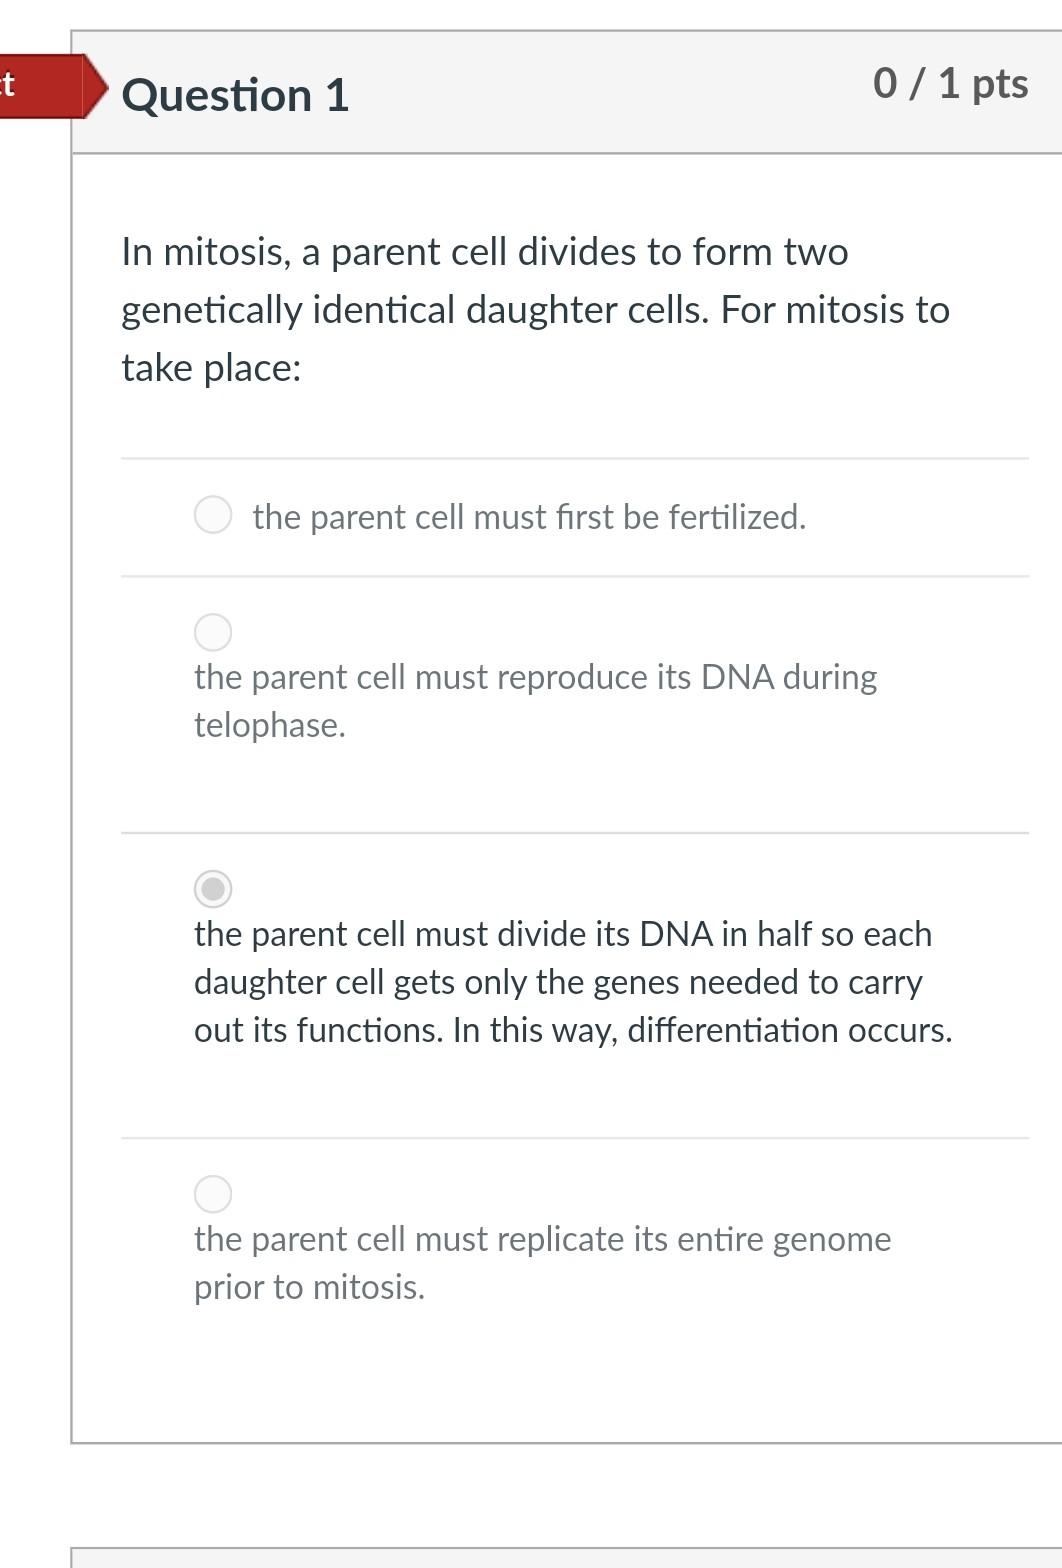Screen dimensions: 1062x1568
Task: Select the 'must first be fertilized' radio button
Action: (213, 515)
